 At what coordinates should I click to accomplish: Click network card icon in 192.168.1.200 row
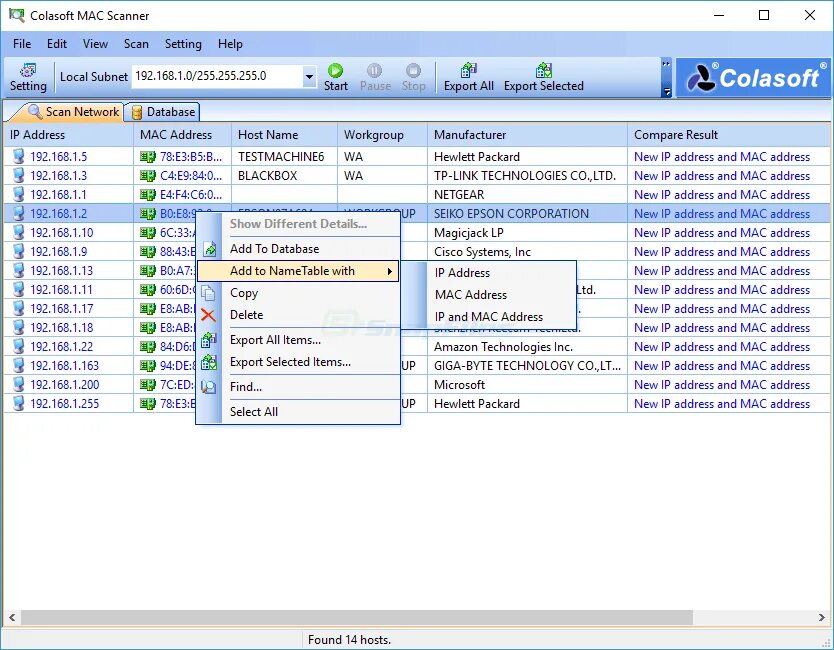148,385
